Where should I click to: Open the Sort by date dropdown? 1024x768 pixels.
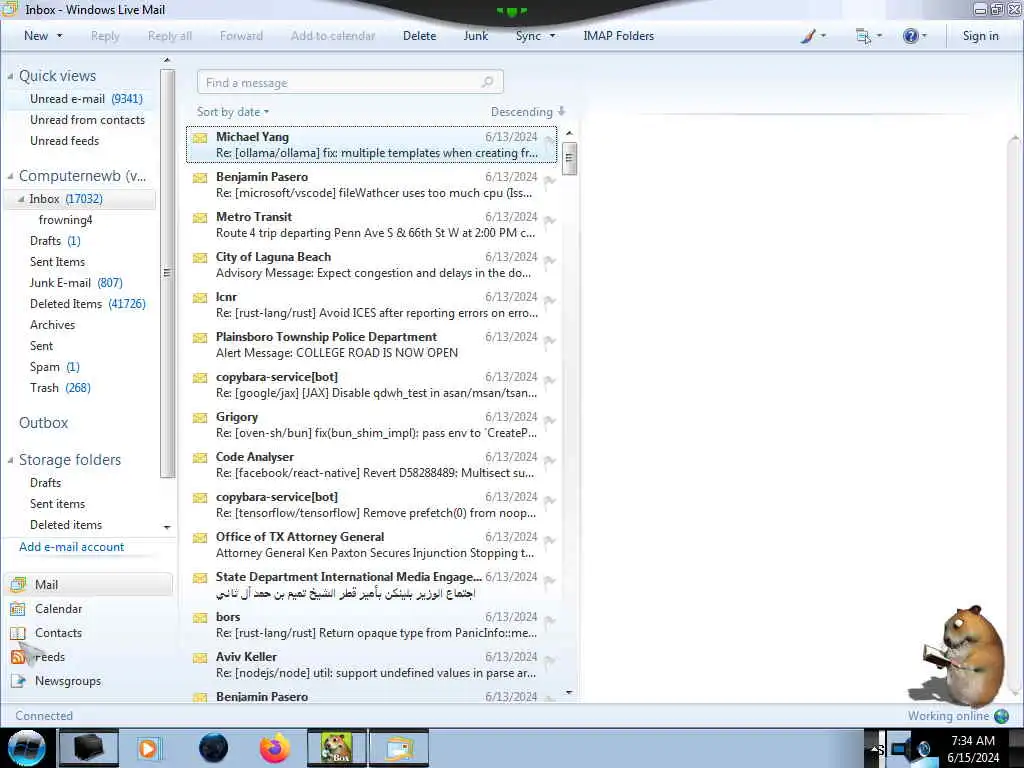click(233, 112)
